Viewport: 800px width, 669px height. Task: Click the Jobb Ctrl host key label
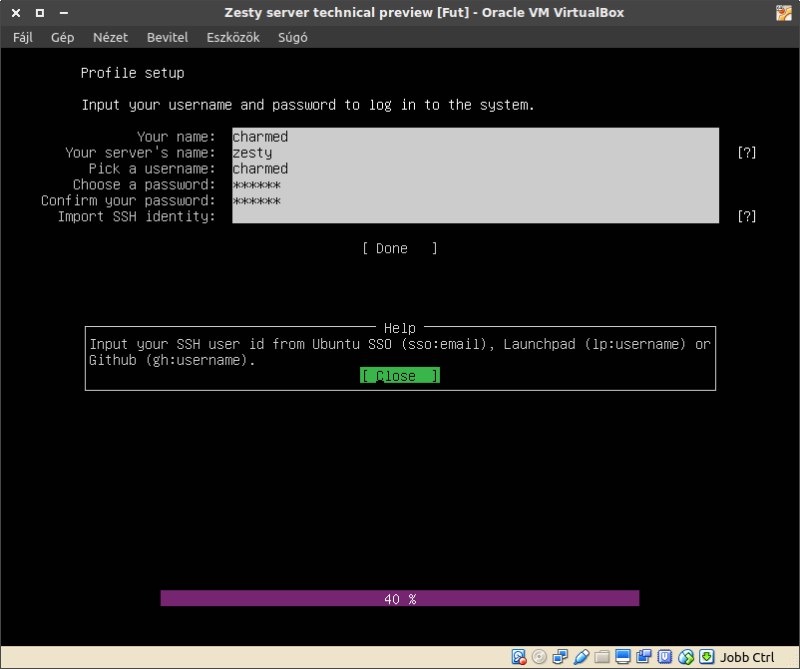point(747,657)
